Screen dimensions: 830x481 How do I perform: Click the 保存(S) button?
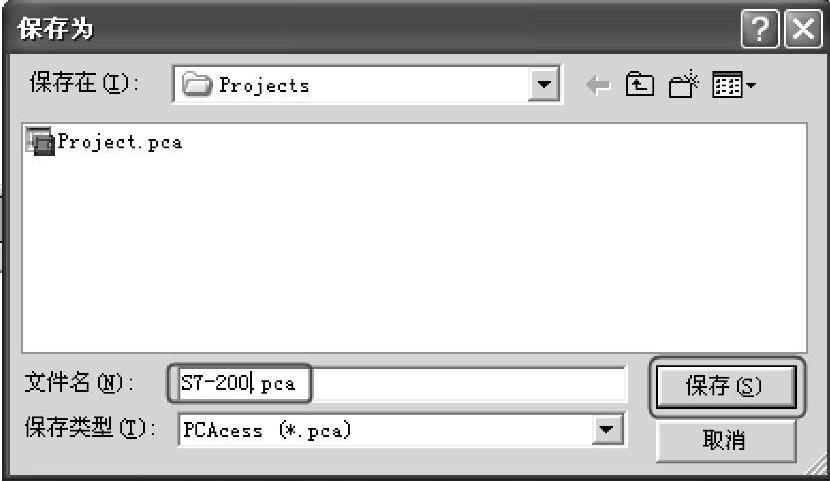click(x=726, y=386)
